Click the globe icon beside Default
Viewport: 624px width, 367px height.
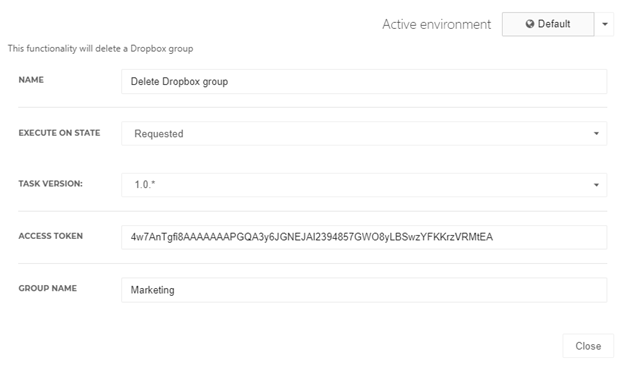click(530, 24)
